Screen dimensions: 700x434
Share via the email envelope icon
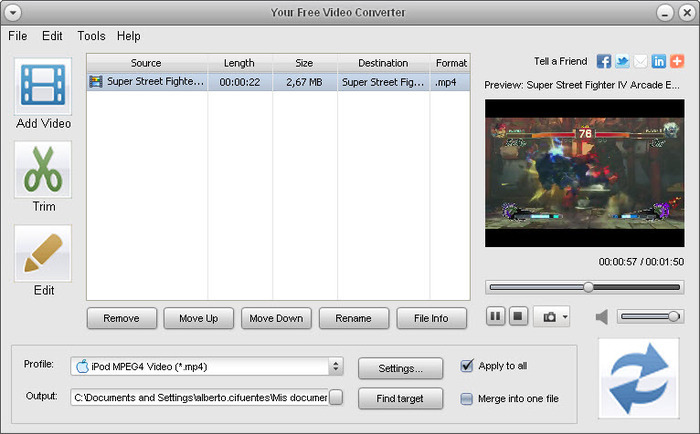pos(640,61)
